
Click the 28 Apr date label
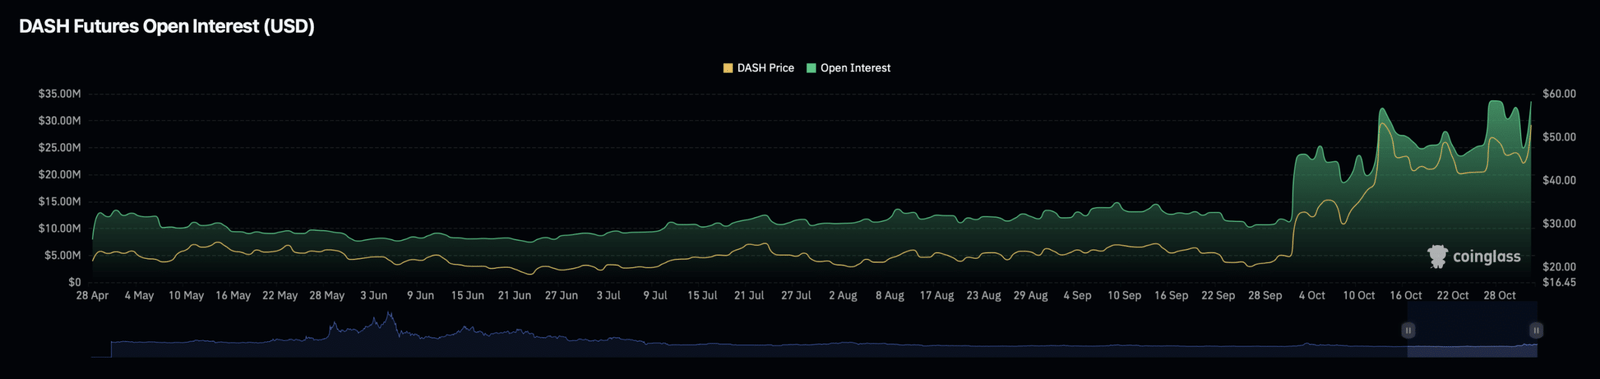[x=92, y=296]
